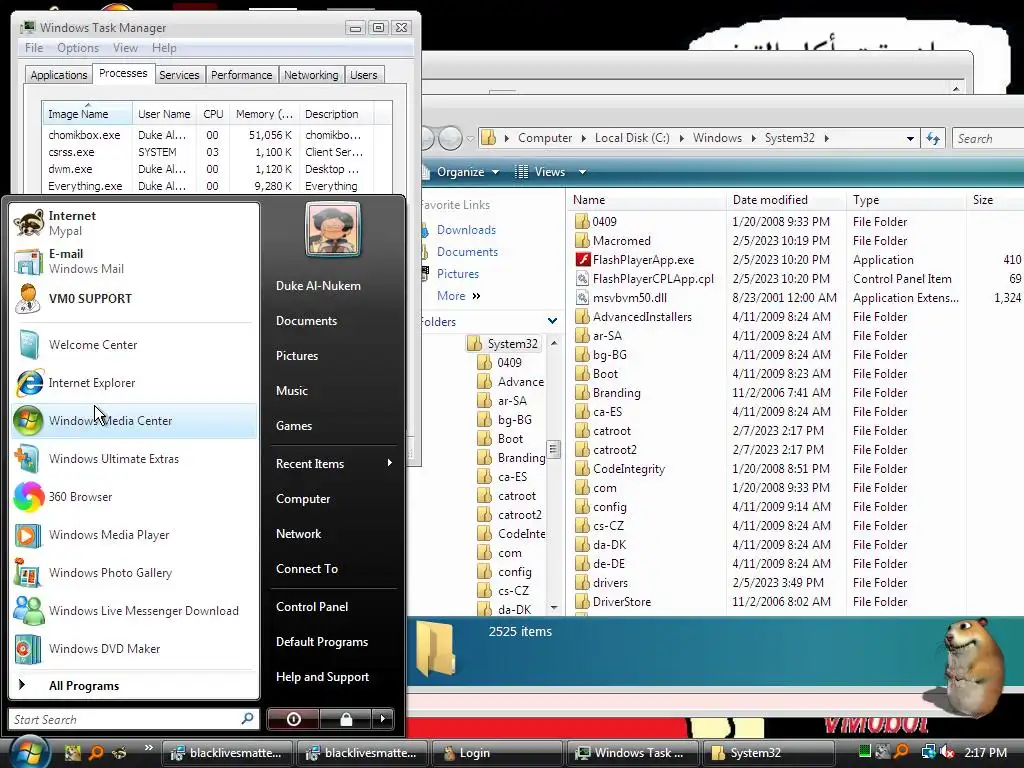Click the Explorer forward navigation button
The image size is (1024, 768).
(x=451, y=138)
